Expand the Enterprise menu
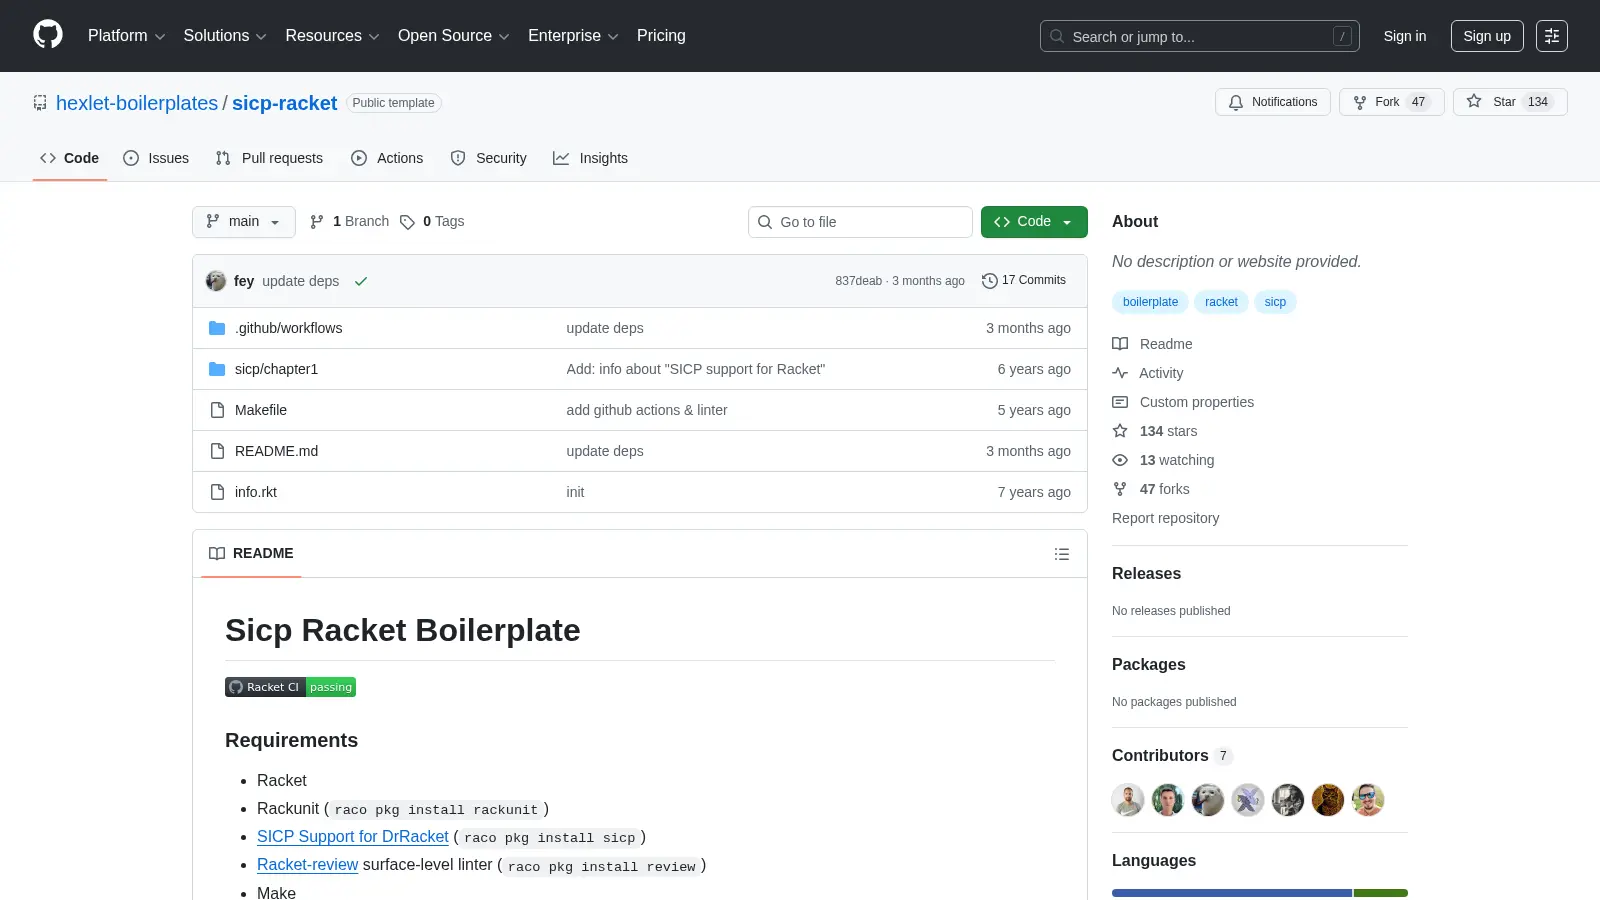Image resolution: width=1600 pixels, height=900 pixels. [x=573, y=36]
